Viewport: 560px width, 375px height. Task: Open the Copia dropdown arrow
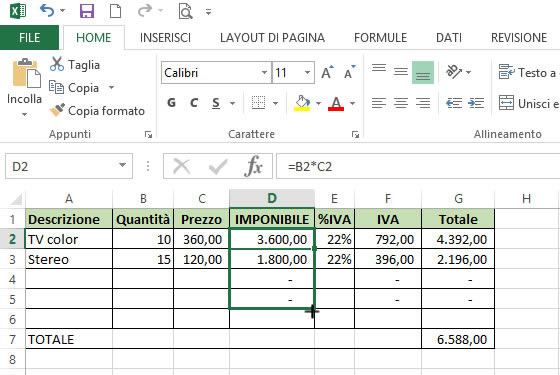[x=111, y=88]
